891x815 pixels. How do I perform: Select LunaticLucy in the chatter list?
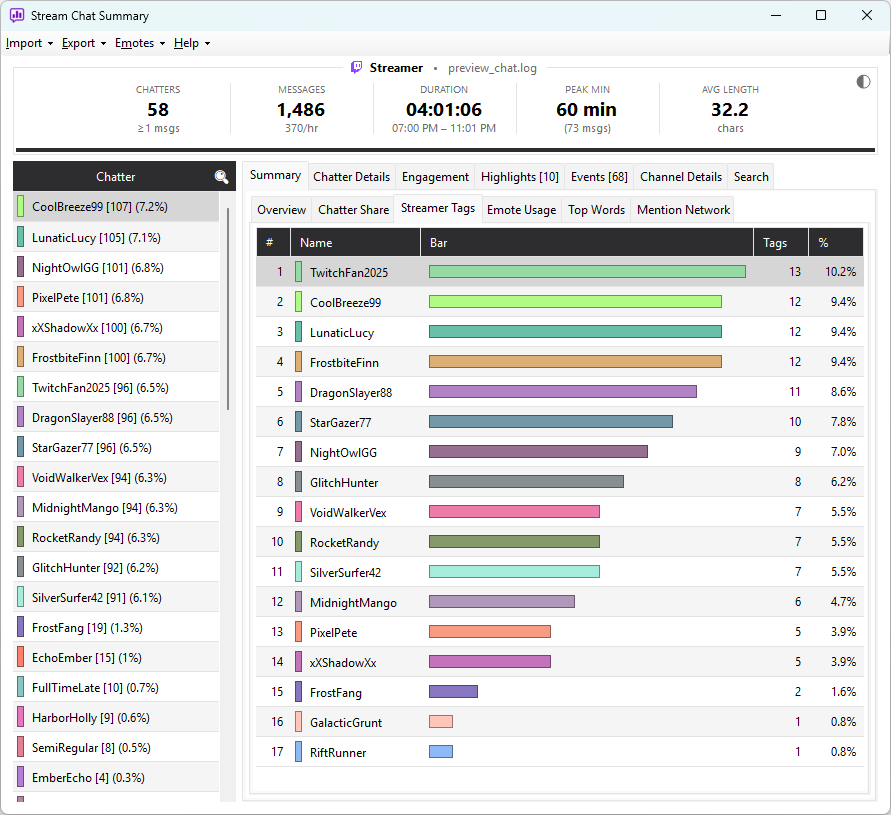point(116,237)
